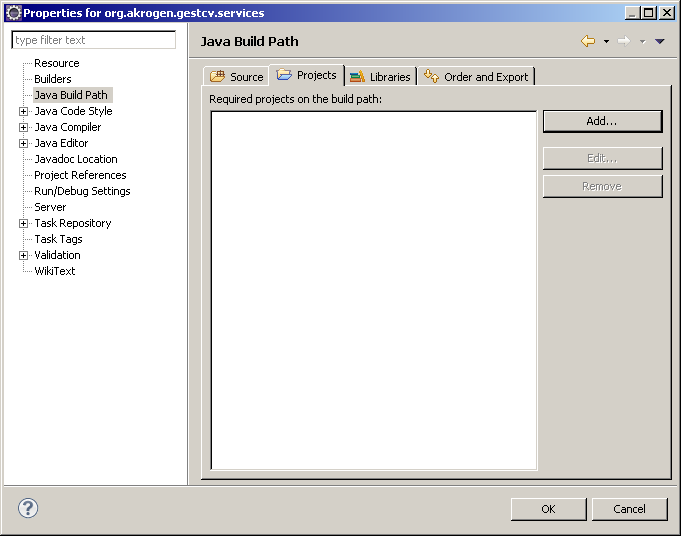Viewport: 681px width, 536px height.
Task: Open the back history dropdown arrow
Action: 606,41
